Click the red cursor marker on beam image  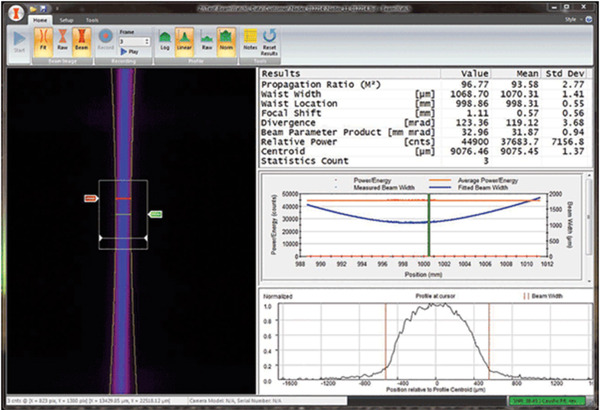(x=89, y=200)
